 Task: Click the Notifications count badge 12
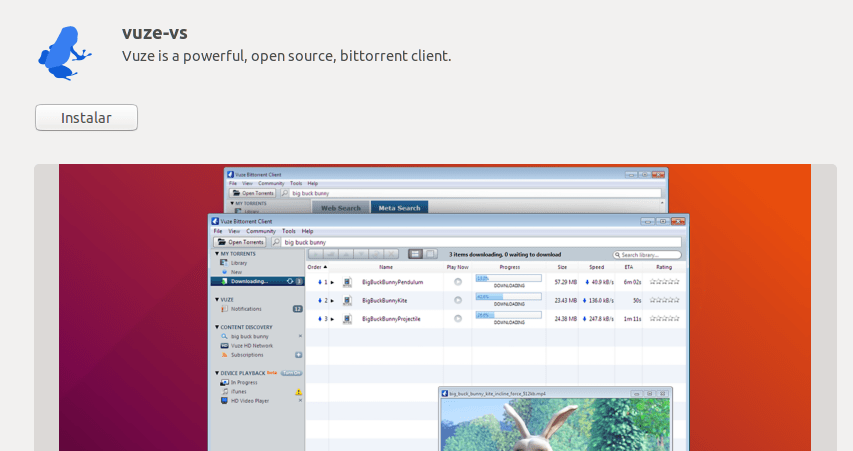pos(298,309)
